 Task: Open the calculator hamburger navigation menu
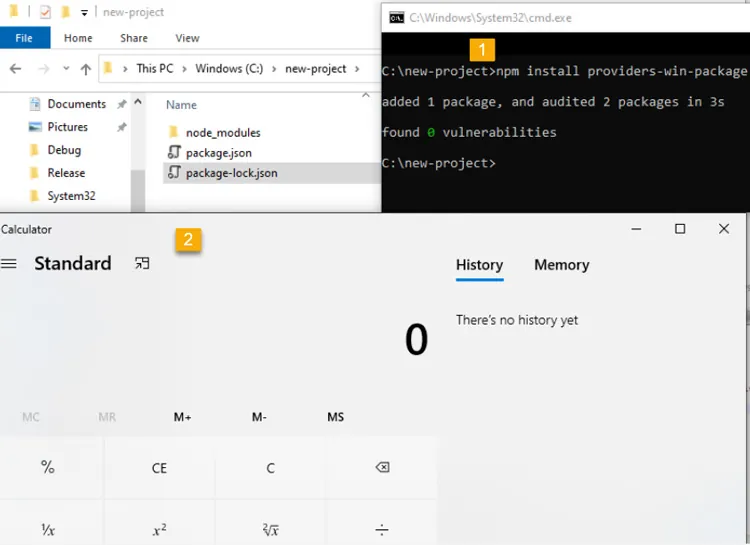pyautogui.click(x=9, y=263)
